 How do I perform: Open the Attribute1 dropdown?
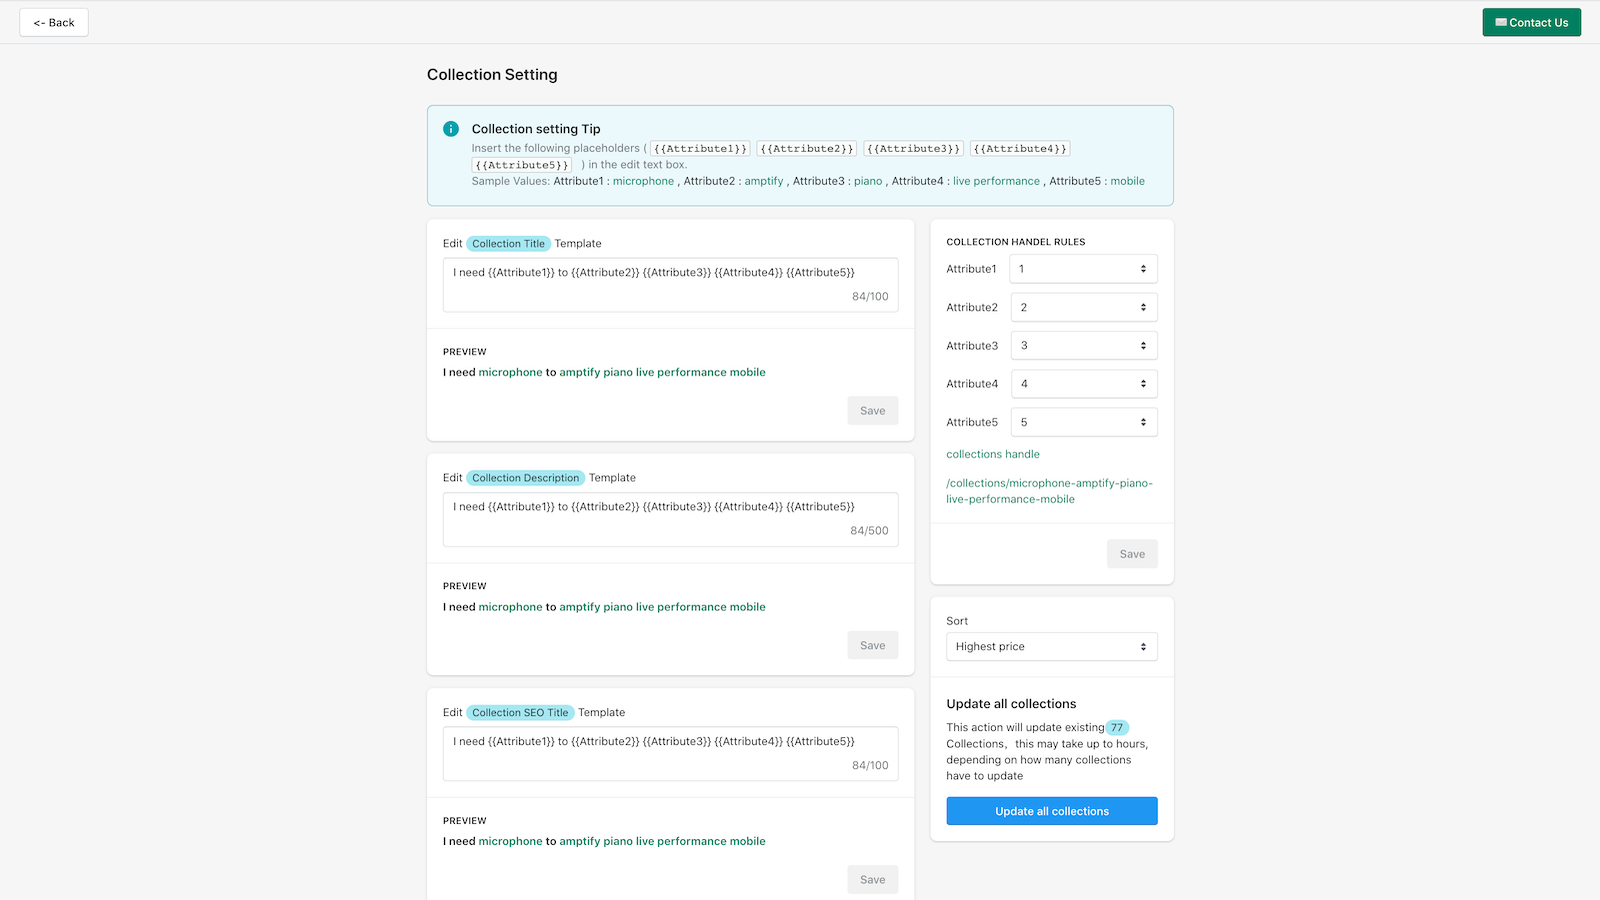click(x=1083, y=269)
